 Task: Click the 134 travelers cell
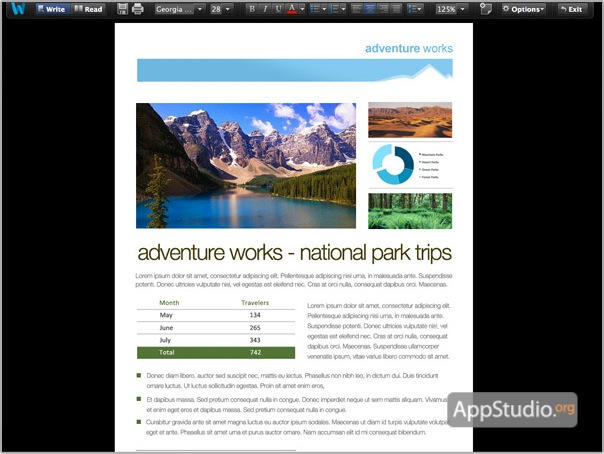(x=255, y=315)
